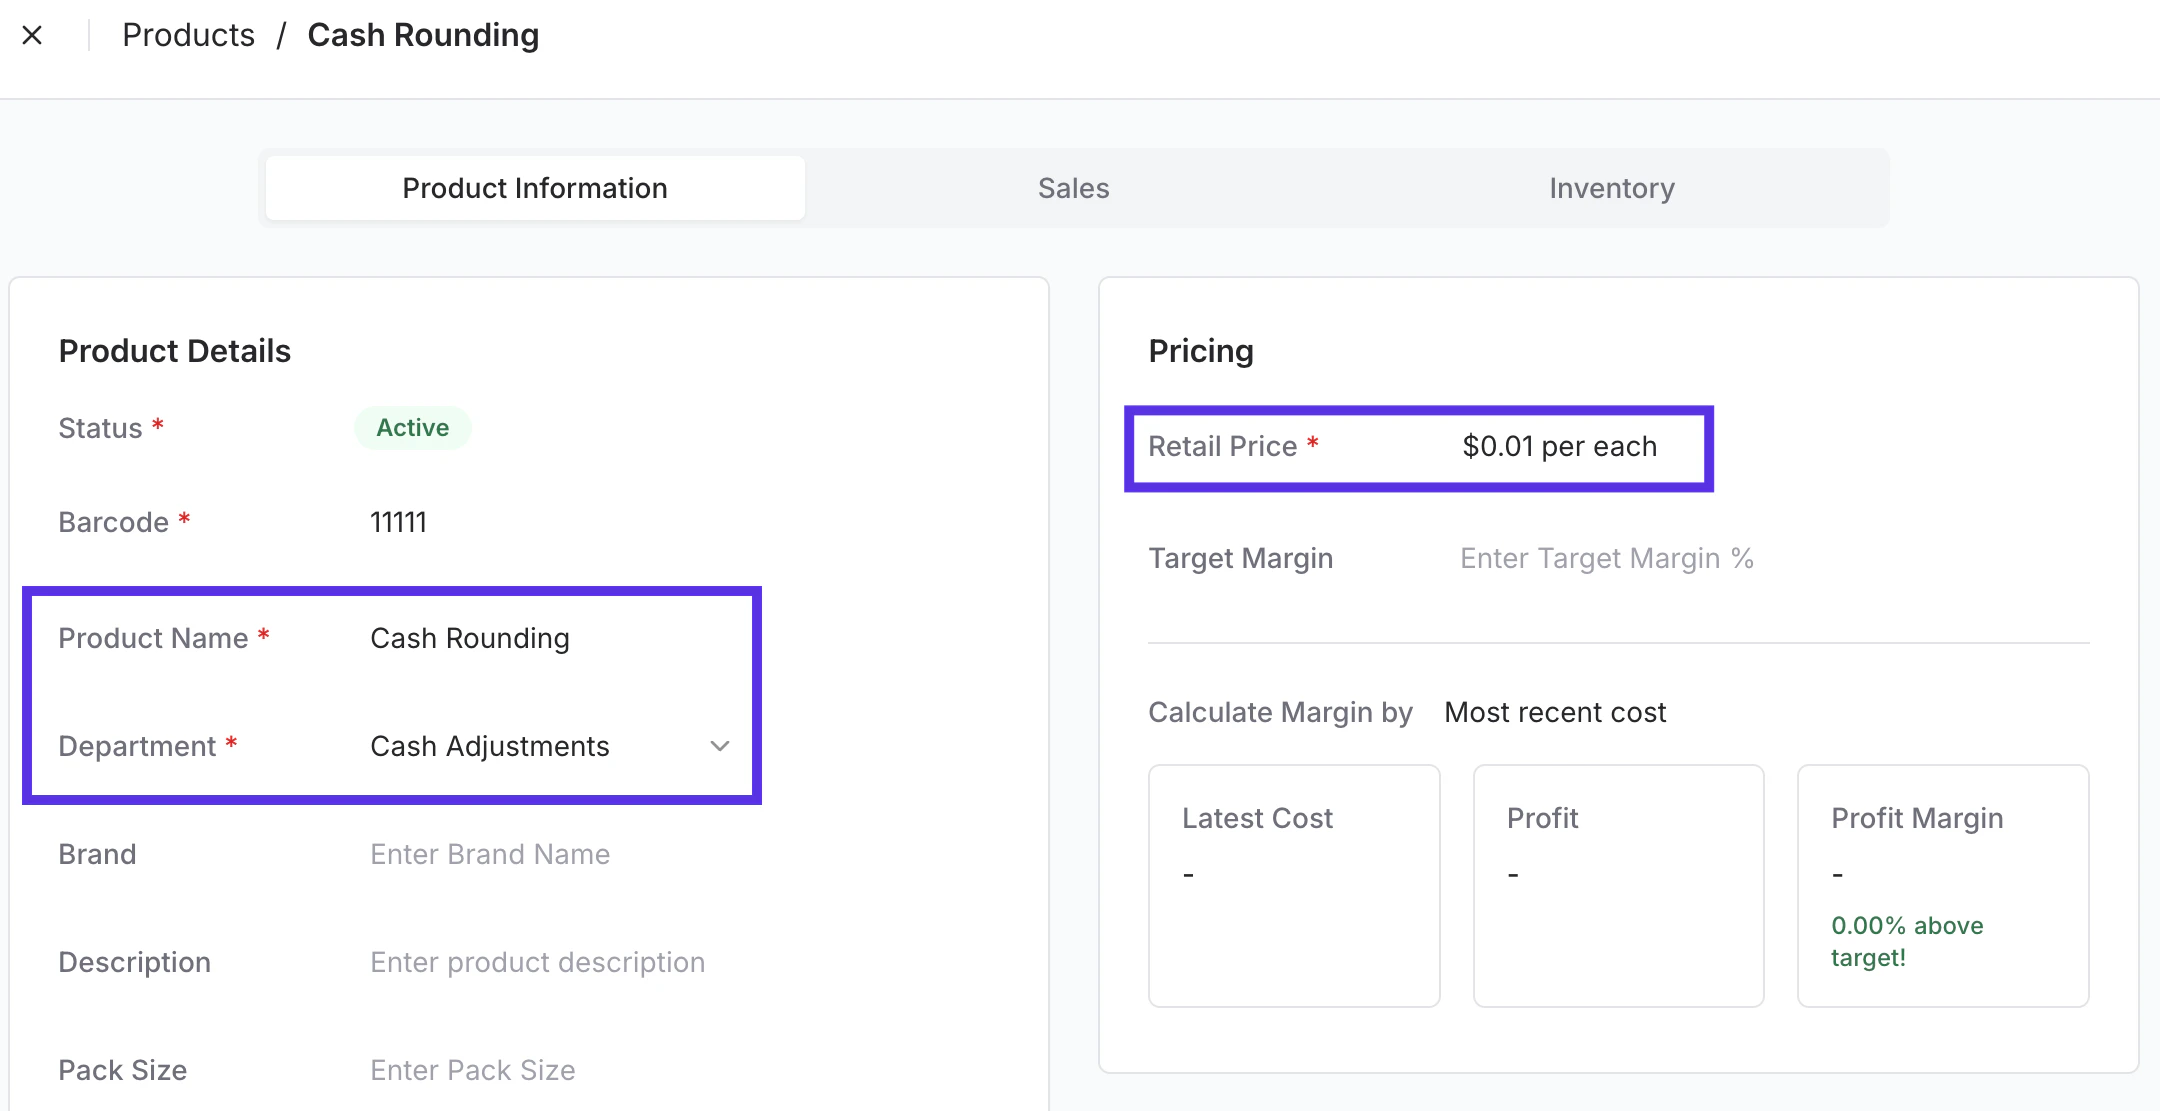Click the Enter Brand Name field
This screenshot has height=1111, width=2160.
(489, 854)
